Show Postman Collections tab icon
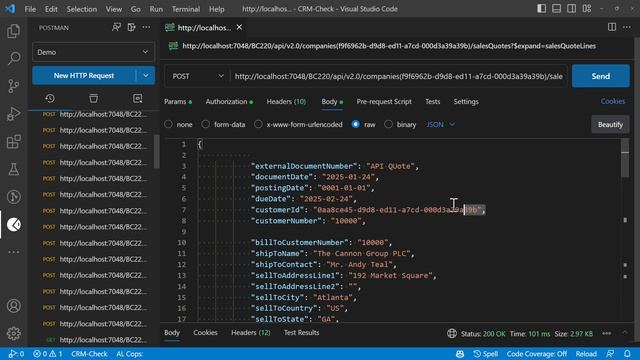 click(93, 98)
